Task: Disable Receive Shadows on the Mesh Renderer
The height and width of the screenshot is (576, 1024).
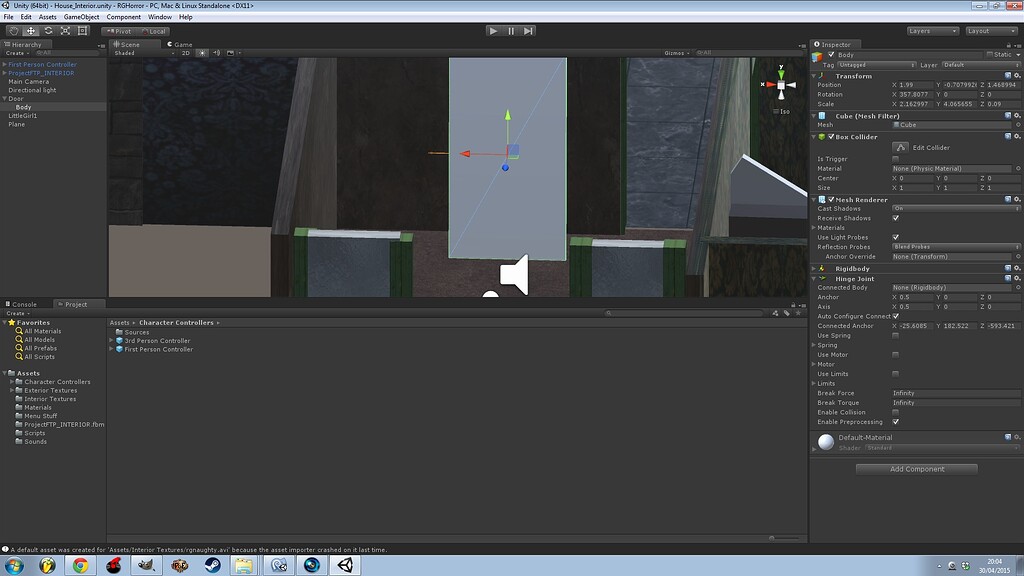Action: coord(895,218)
